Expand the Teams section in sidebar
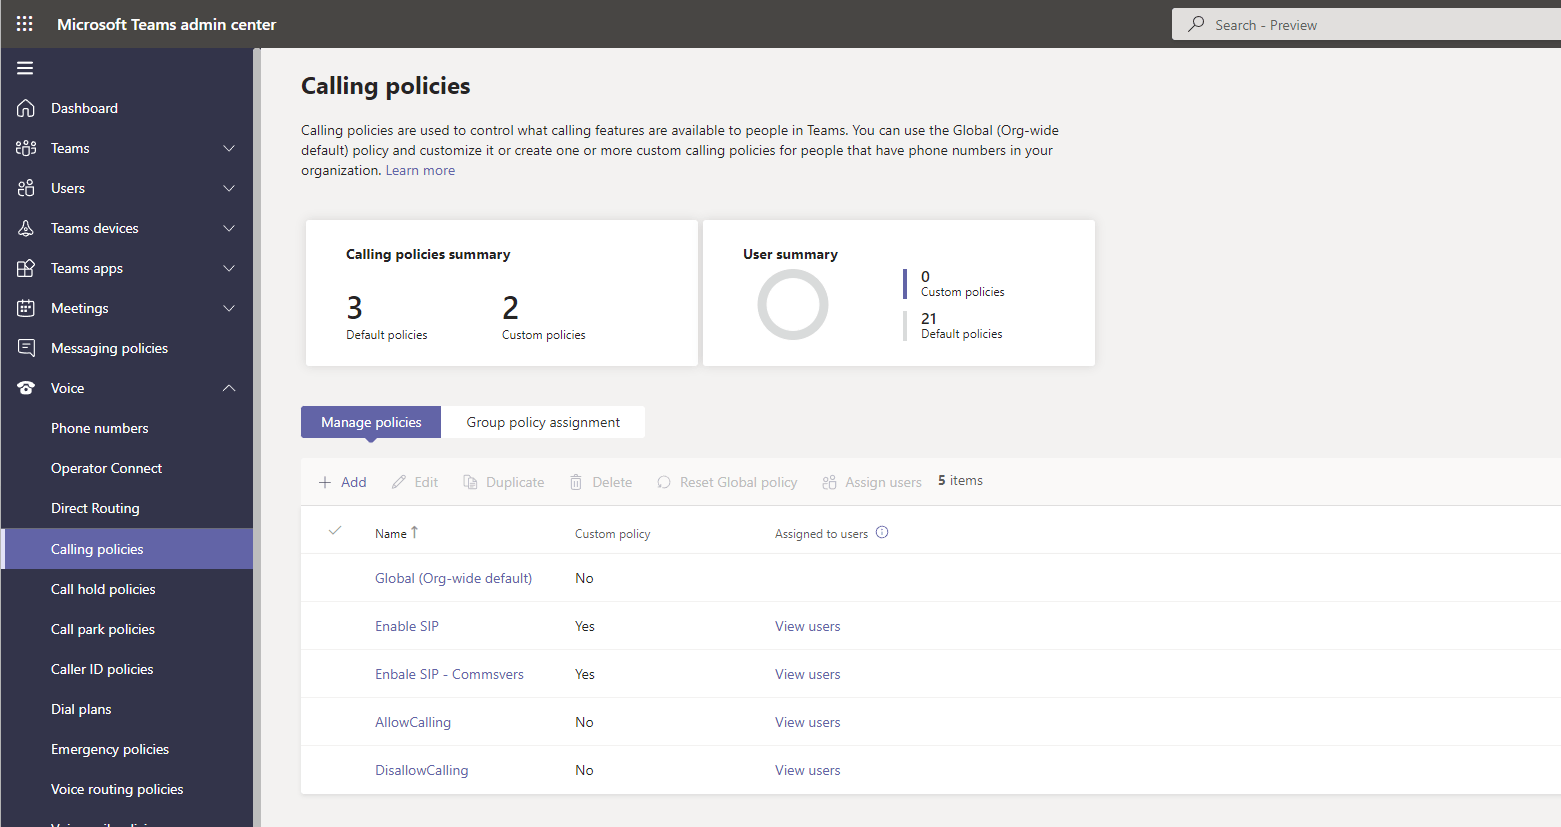 tap(229, 148)
